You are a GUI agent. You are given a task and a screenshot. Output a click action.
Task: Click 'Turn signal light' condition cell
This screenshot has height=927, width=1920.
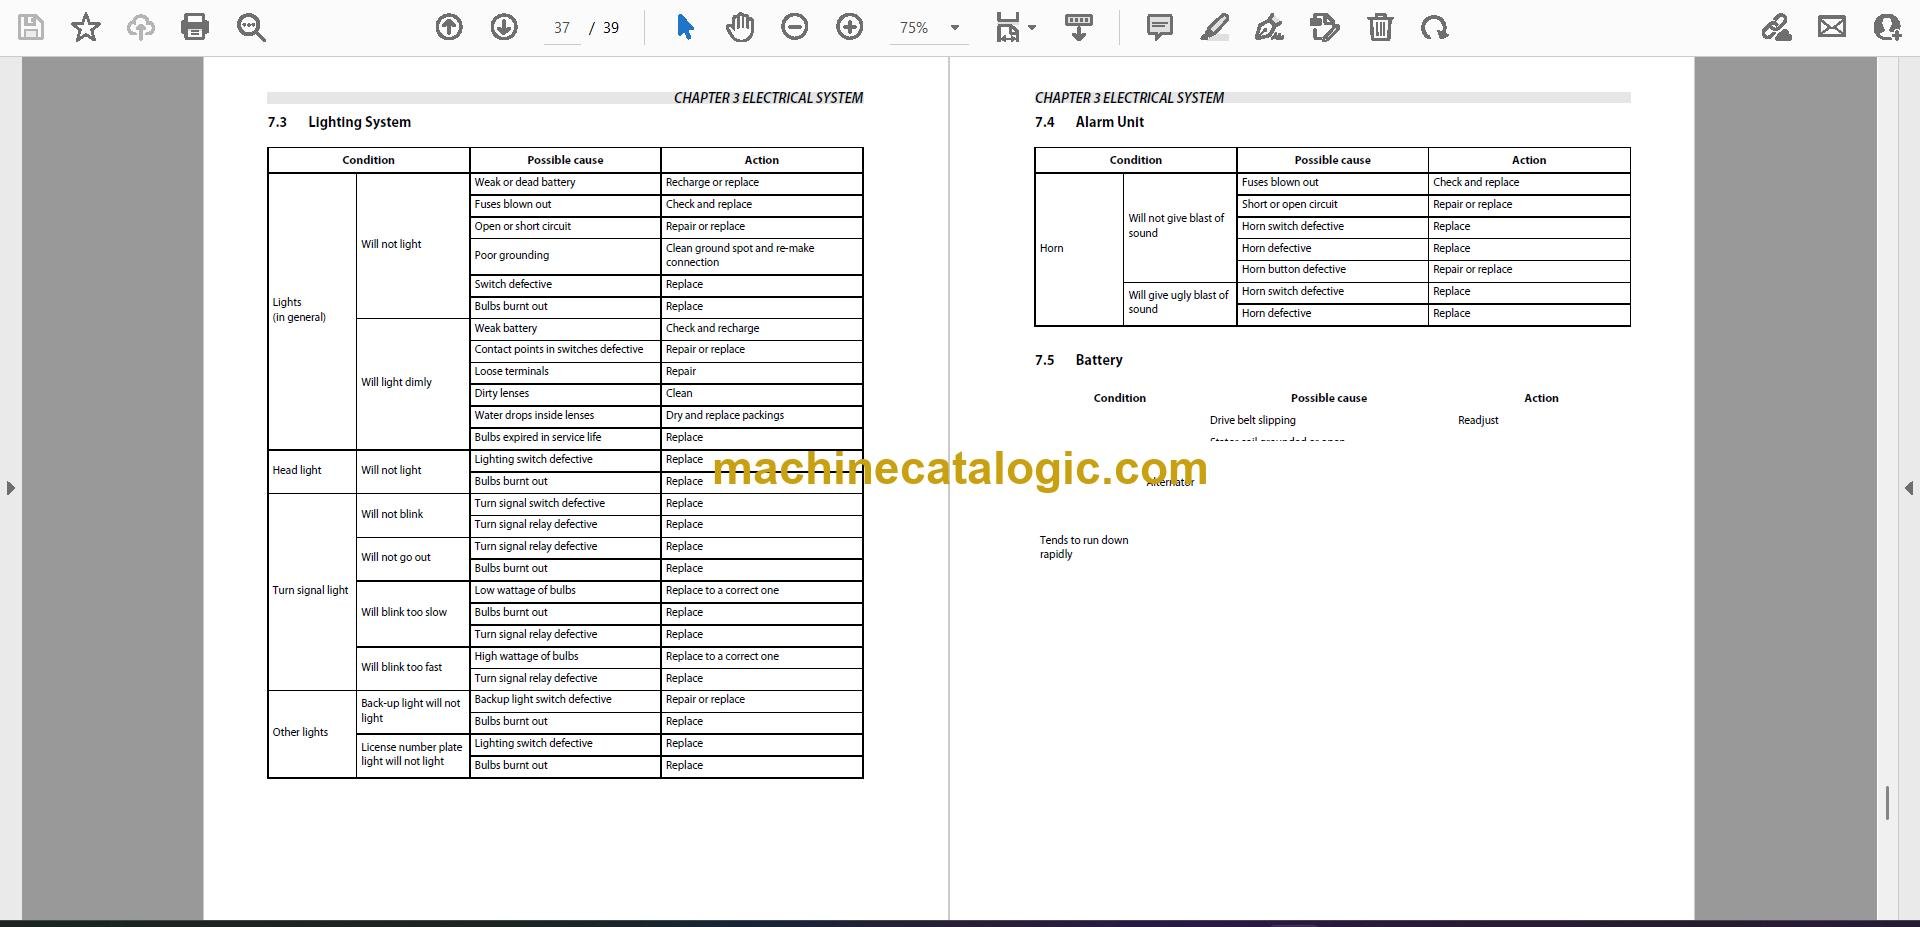coord(312,591)
